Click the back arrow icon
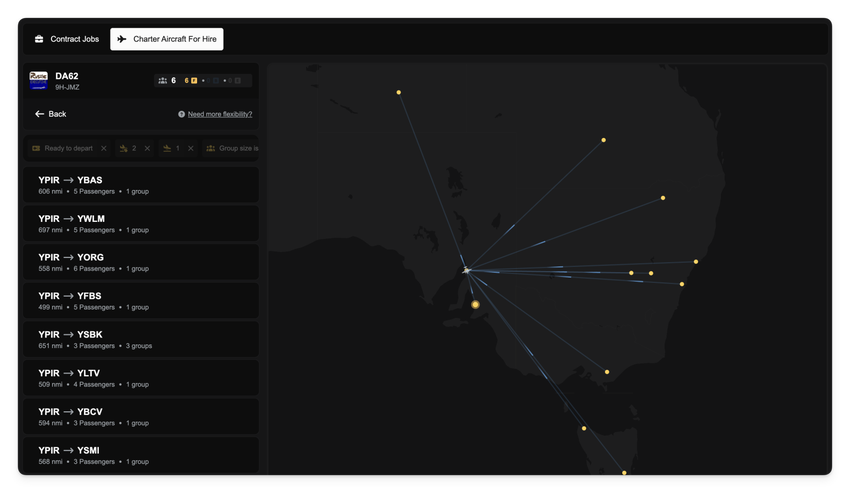This screenshot has width=850, height=493. [x=40, y=114]
